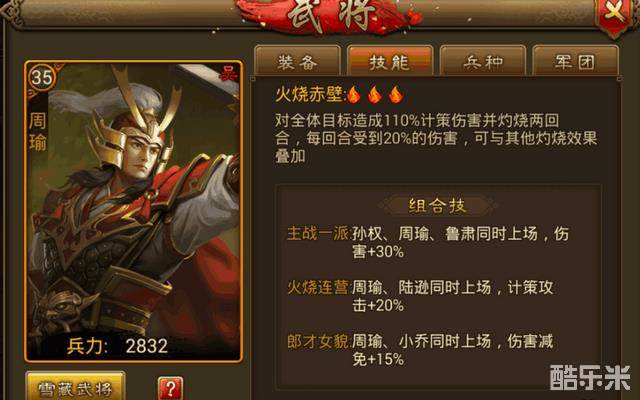Click the third flame skill icon

tap(396, 95)
